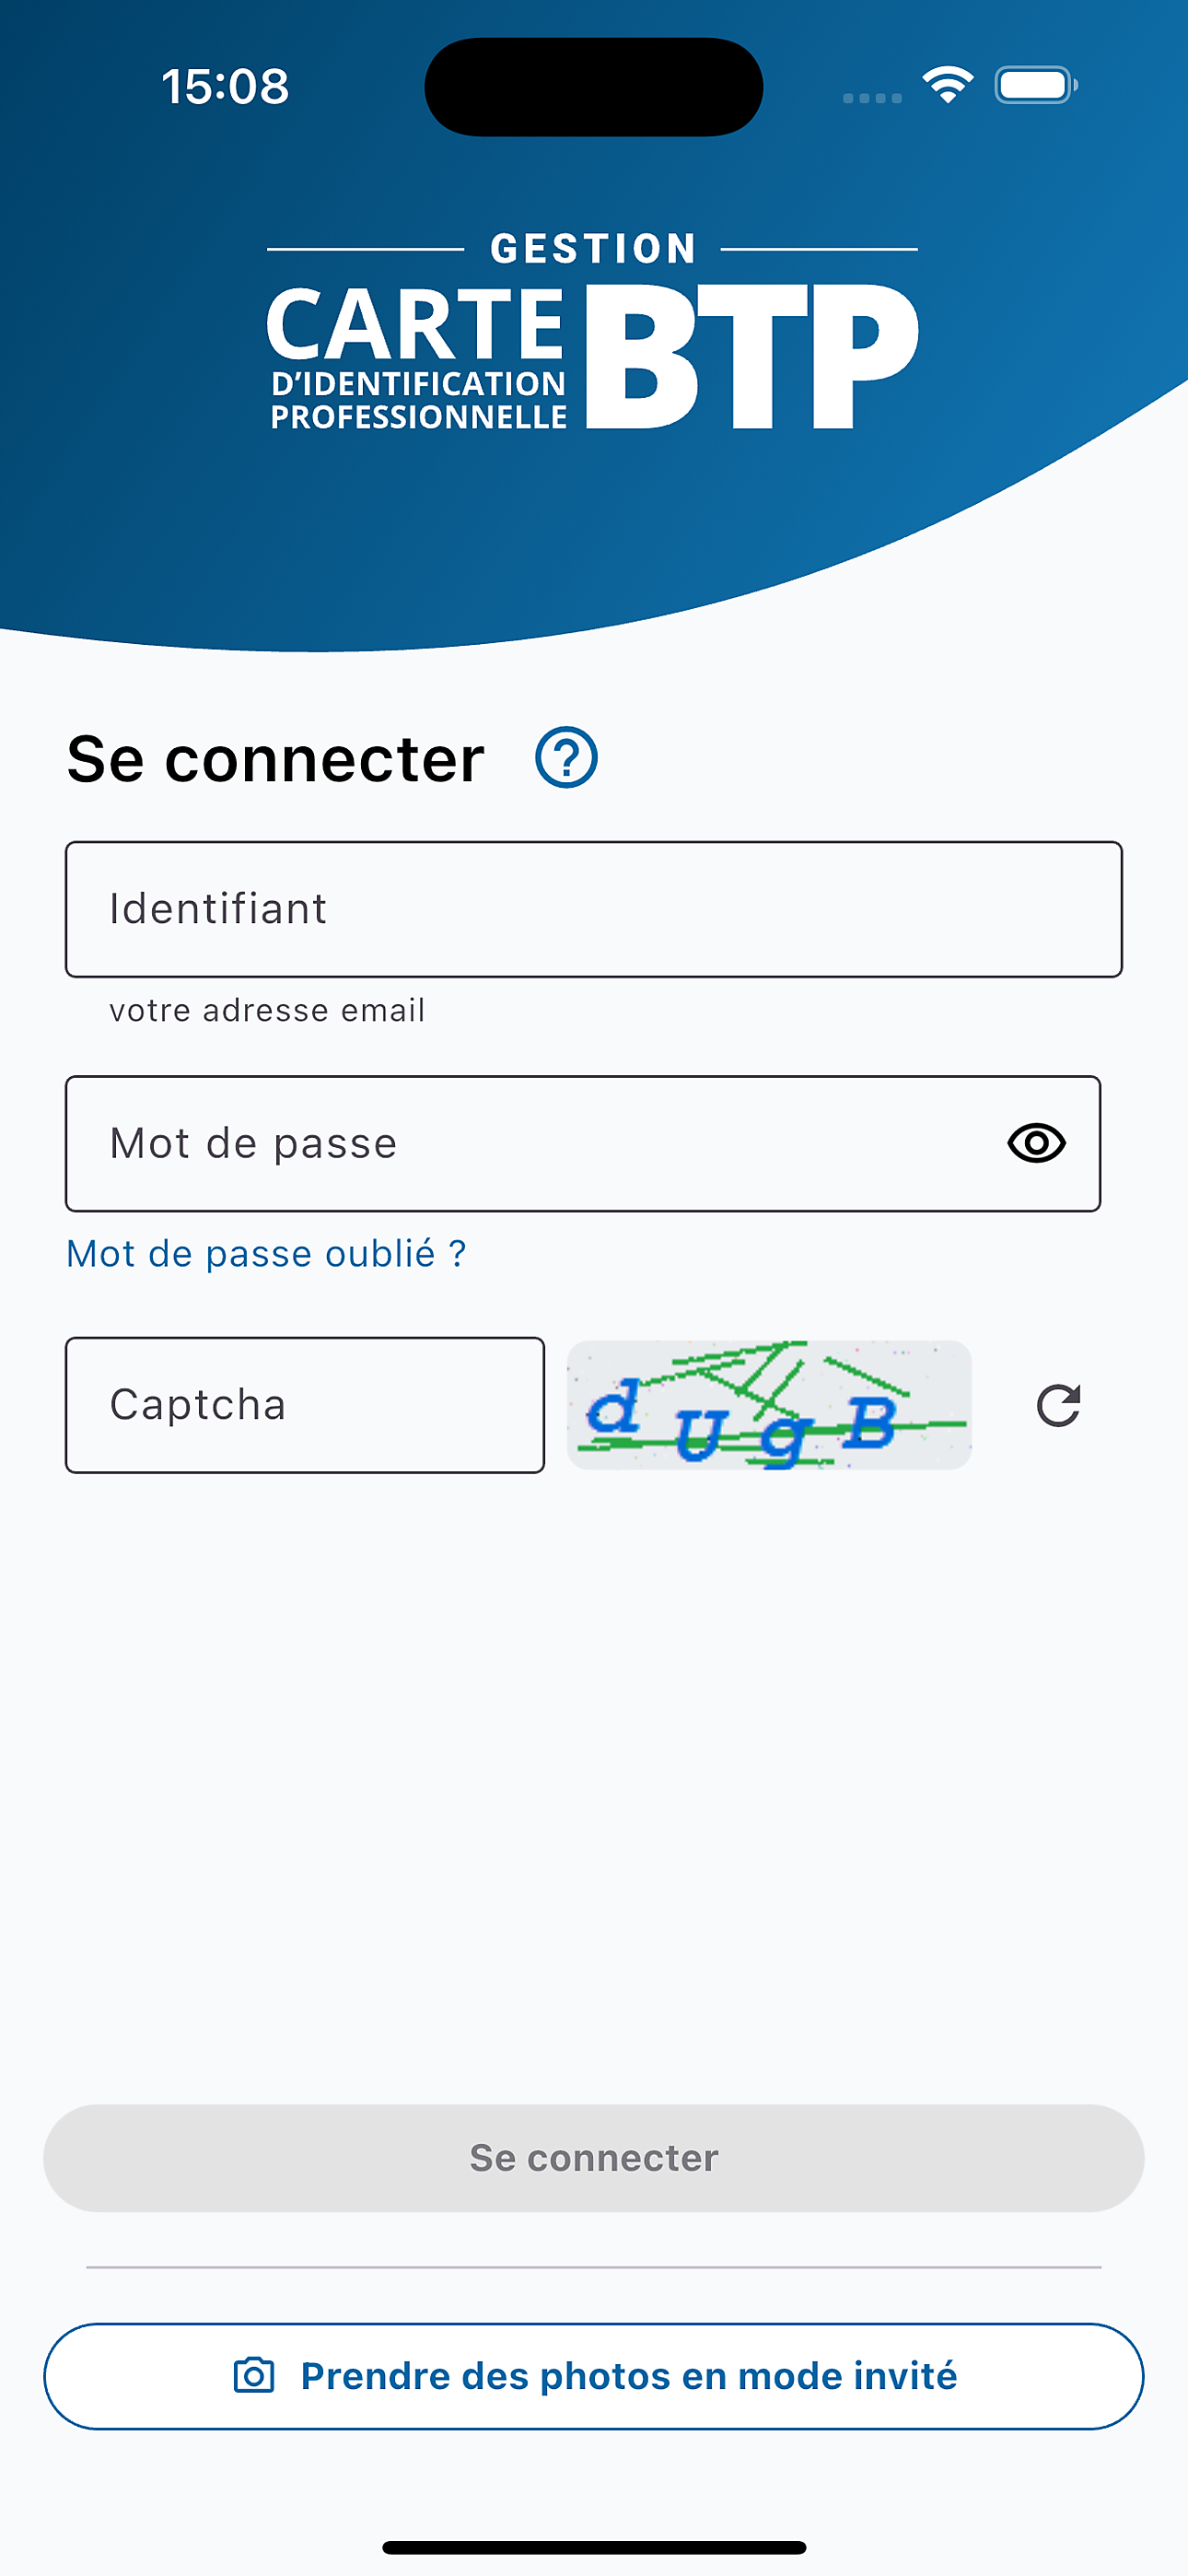Toggle password visibility to show characters
Image resolution: width=1188 pixels, height=2576 pixels.
[x=1038, y=1143]
